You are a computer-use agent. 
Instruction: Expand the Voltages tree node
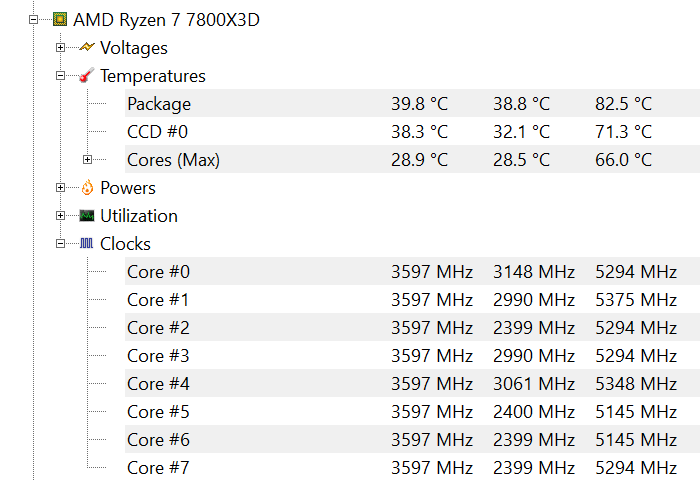(x=61, y=47)
